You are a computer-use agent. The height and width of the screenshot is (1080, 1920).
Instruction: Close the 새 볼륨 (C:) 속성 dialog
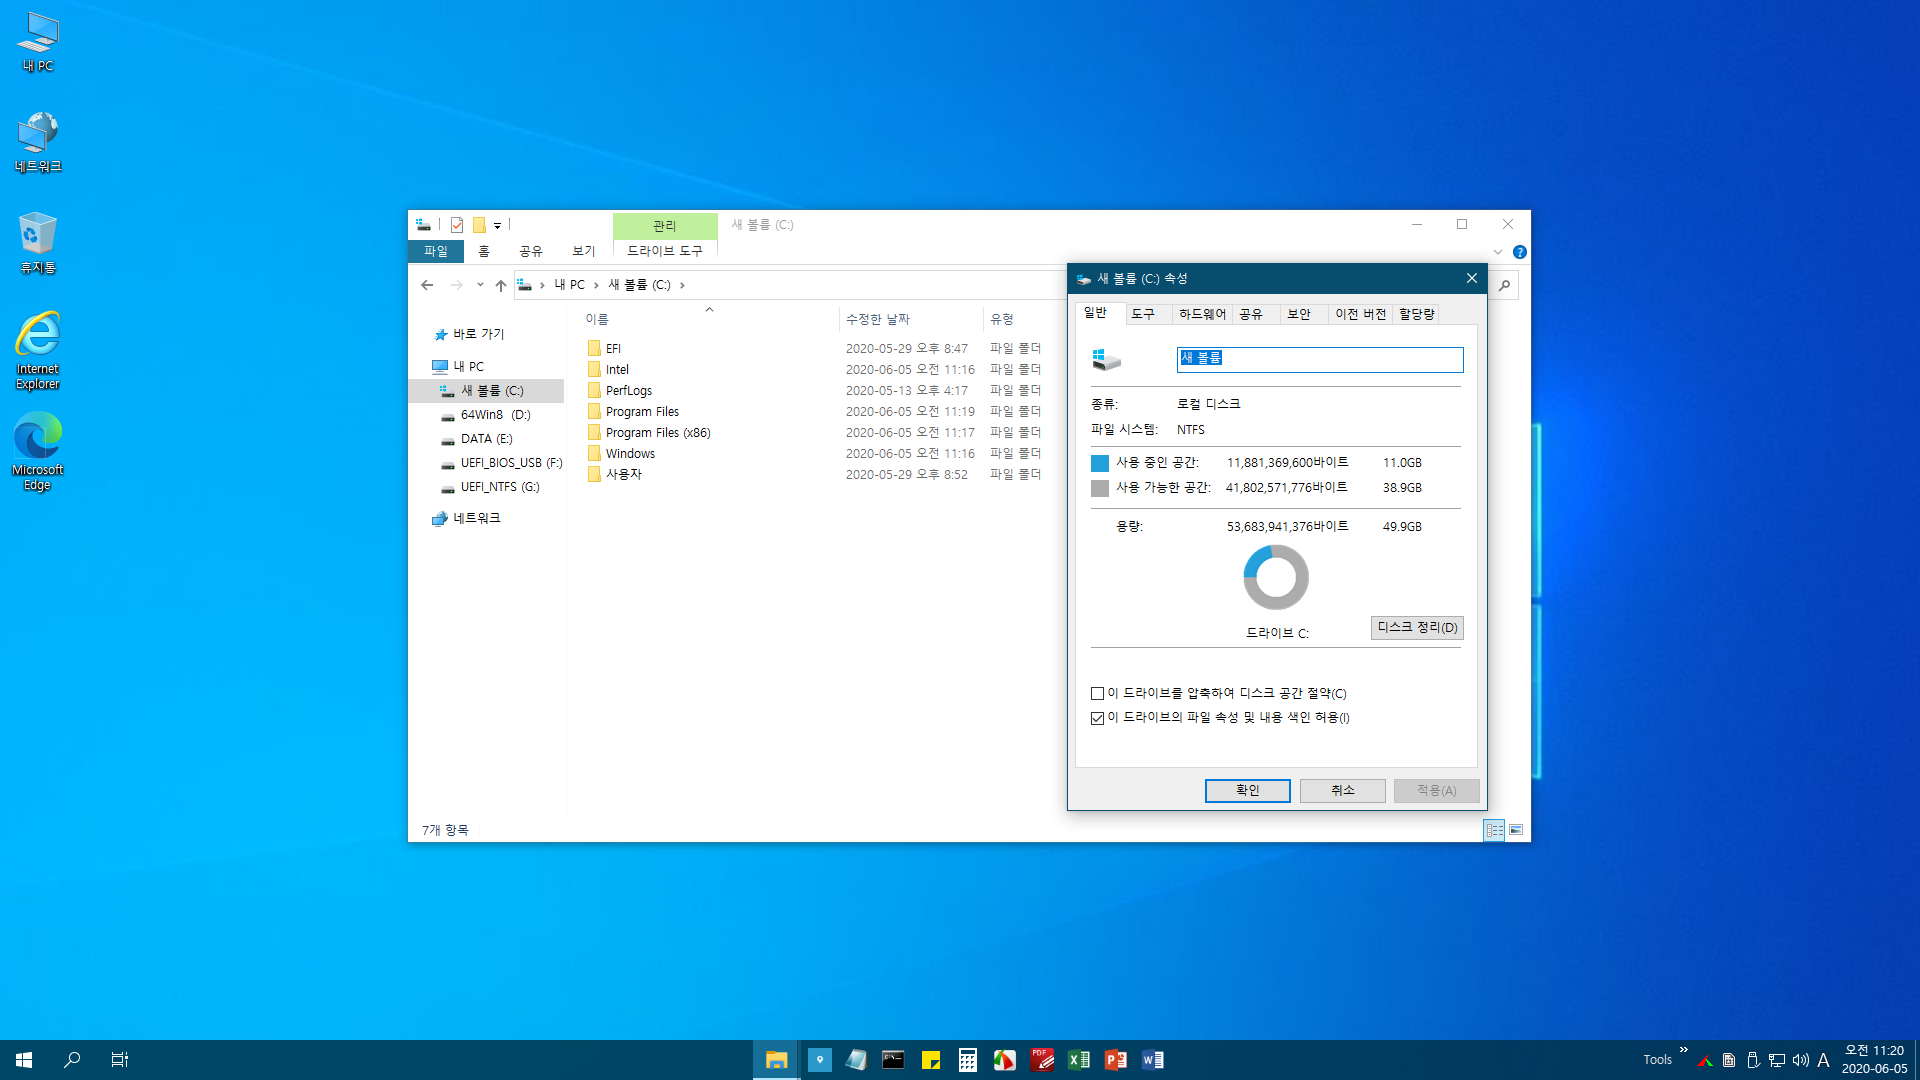click(1471, 278)
